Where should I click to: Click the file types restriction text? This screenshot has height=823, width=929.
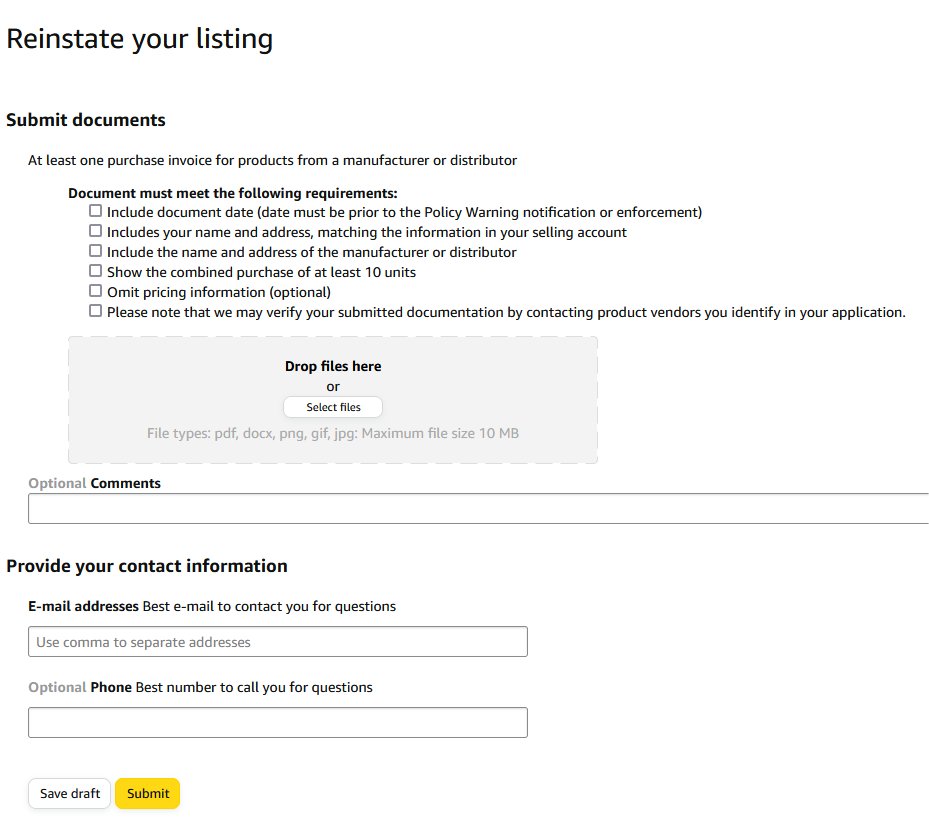pyautogui.click(x=332, y=433)
